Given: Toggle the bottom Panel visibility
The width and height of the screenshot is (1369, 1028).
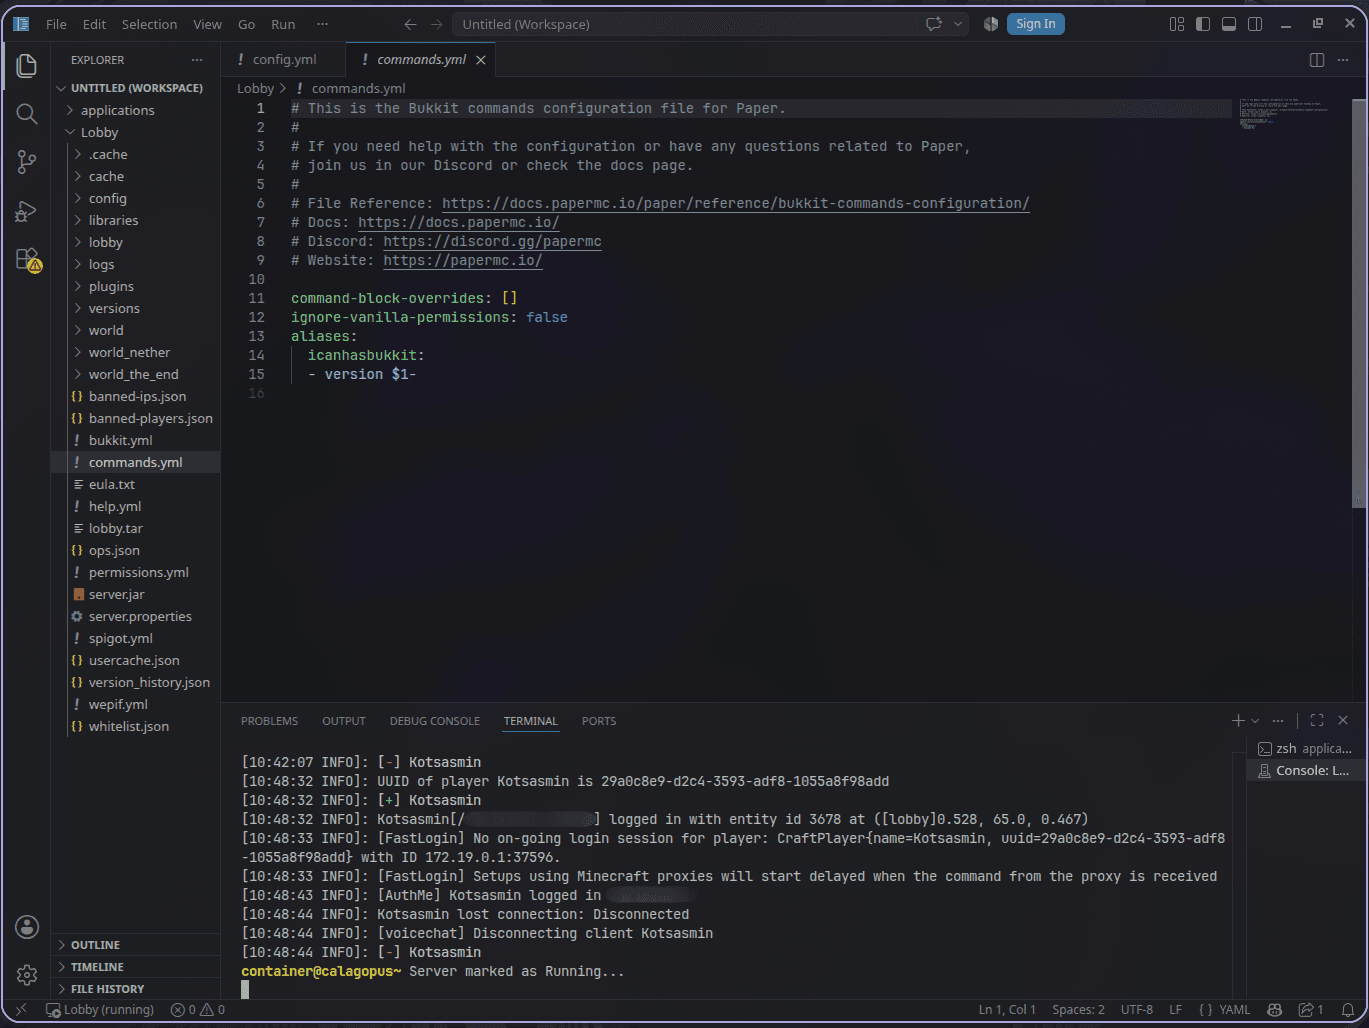Looking at the screenshot, I should coord(1229,24).
